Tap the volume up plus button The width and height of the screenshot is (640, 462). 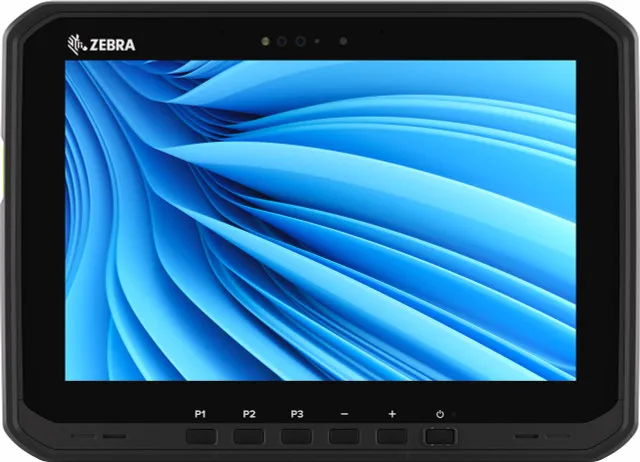[x=392, y=436]
